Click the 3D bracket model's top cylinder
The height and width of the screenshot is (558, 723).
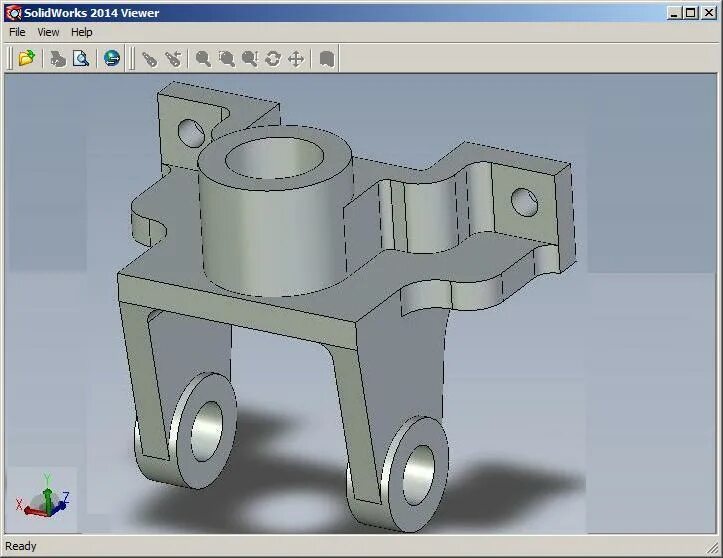[x=275, y=210]
